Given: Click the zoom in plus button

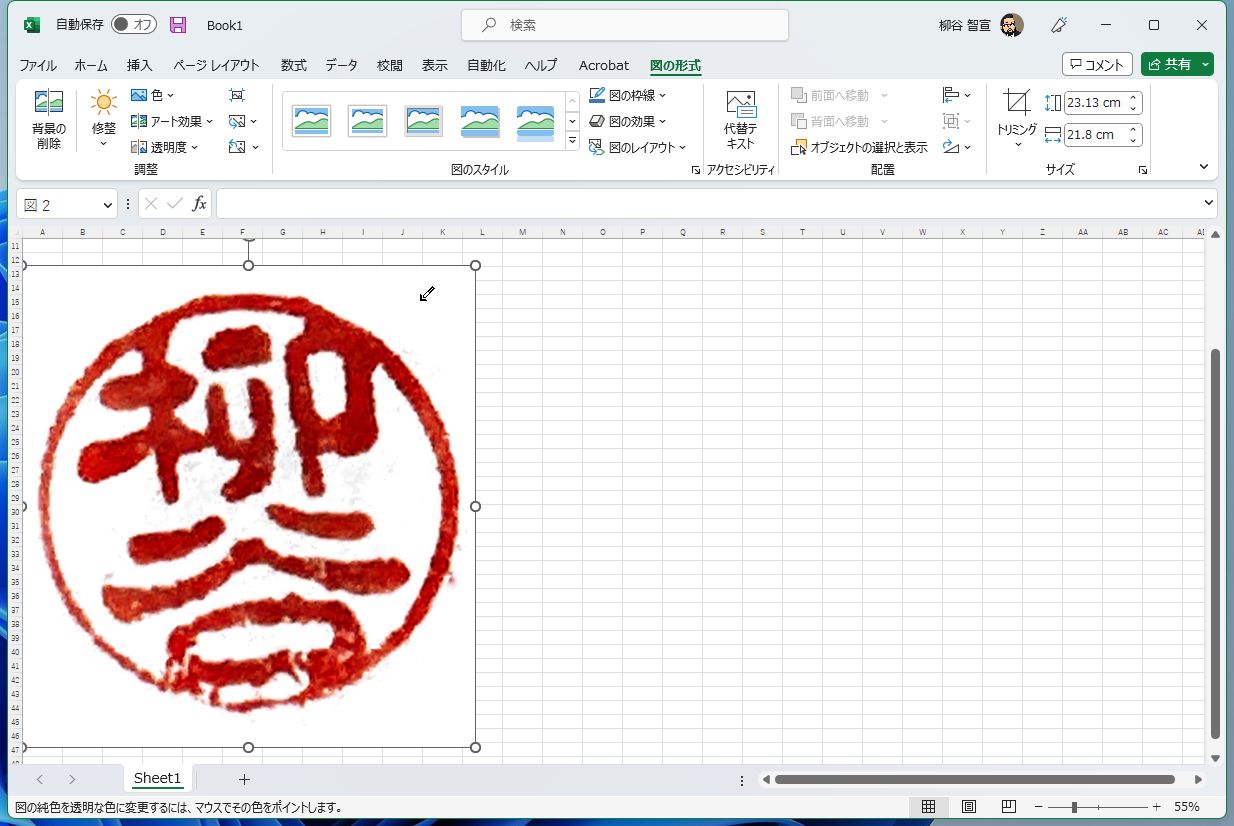Looking at the screenshot, I should [x=1156, y=807].
